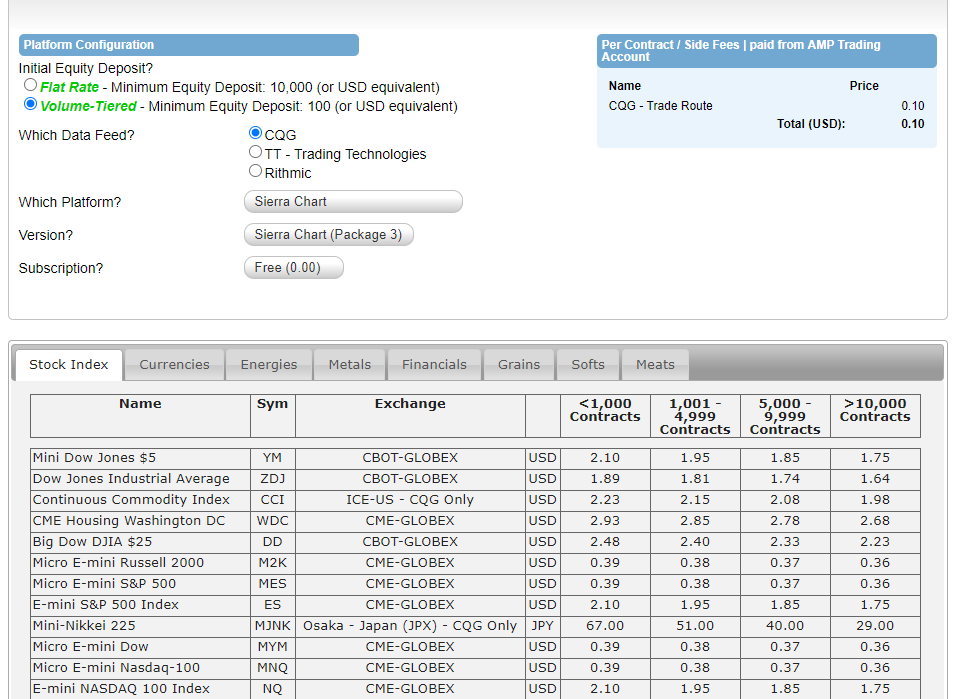Viewport: 964px width, 699px height.
Task: Click the 2.15 price in CCI row
Action: coord(695,500)
